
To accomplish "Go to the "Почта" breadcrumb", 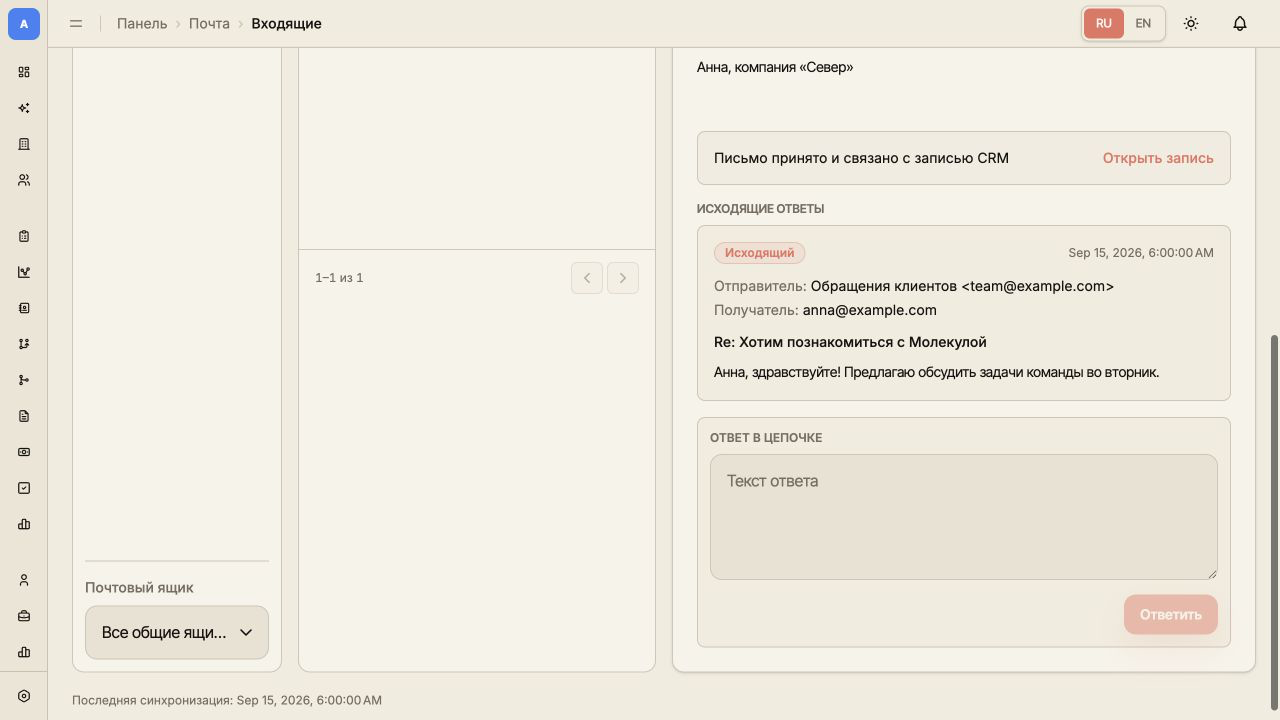I will pyautogui.click(x=209, y=23).
